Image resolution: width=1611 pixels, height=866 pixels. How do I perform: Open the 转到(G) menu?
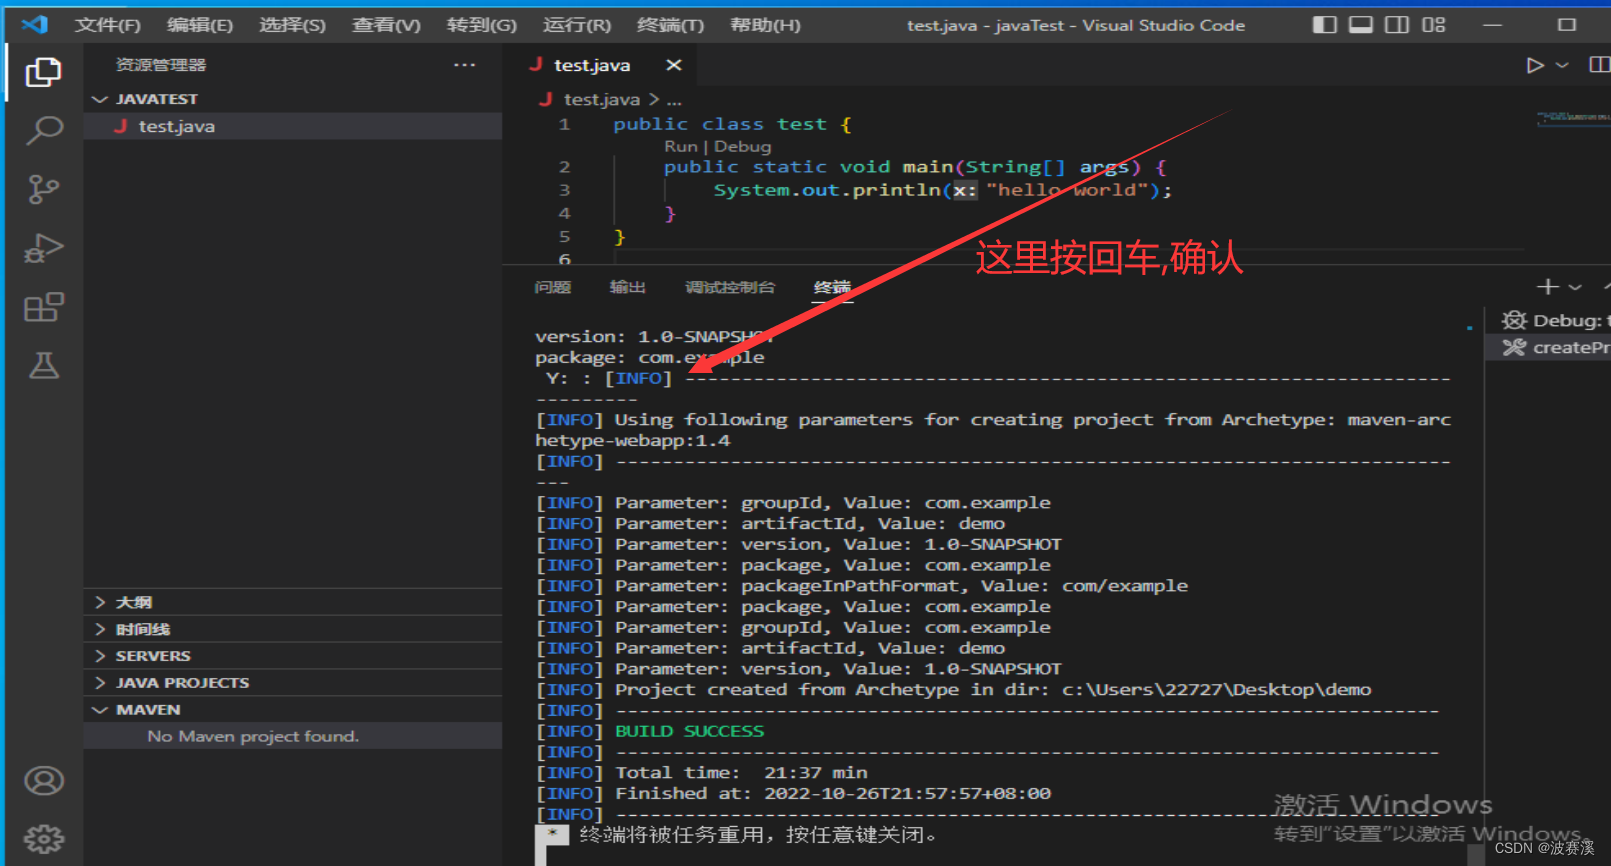(x=482, y=25)
